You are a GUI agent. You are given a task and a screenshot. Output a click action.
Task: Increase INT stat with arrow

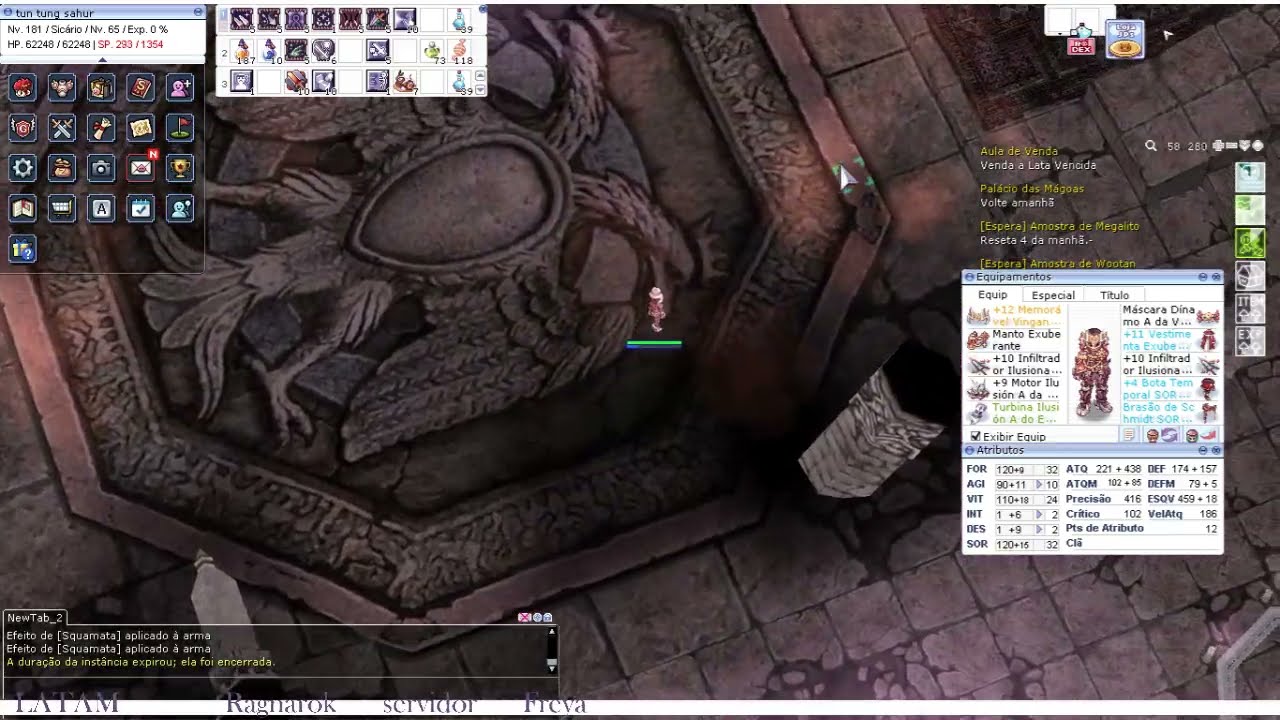(x=1039, y=514)
